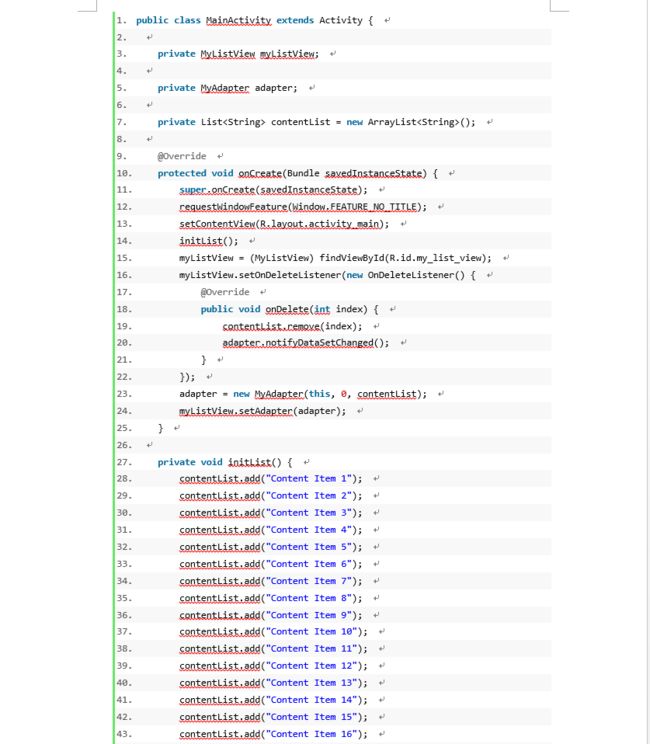
Task: Click the line adding "Content Item 12"
Action: tap(274, 666)
